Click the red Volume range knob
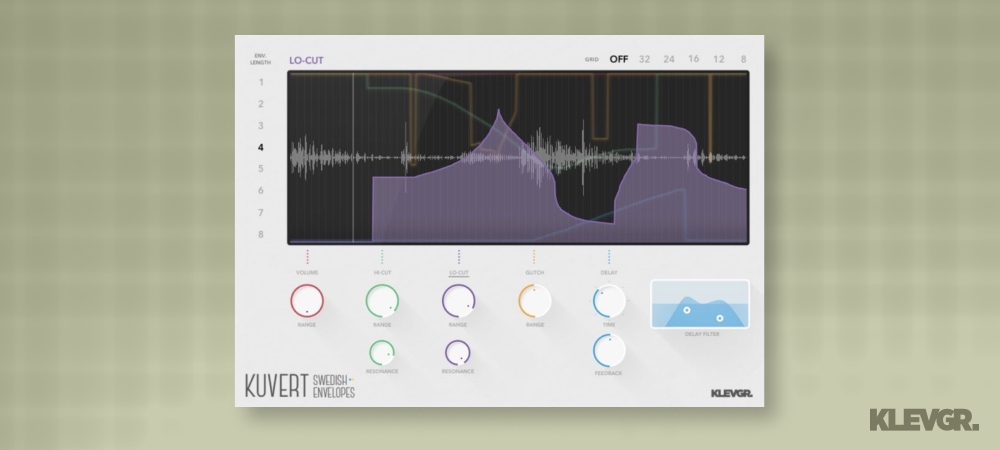This screenshot has width=1000, height=450. [x=307, y=300]
